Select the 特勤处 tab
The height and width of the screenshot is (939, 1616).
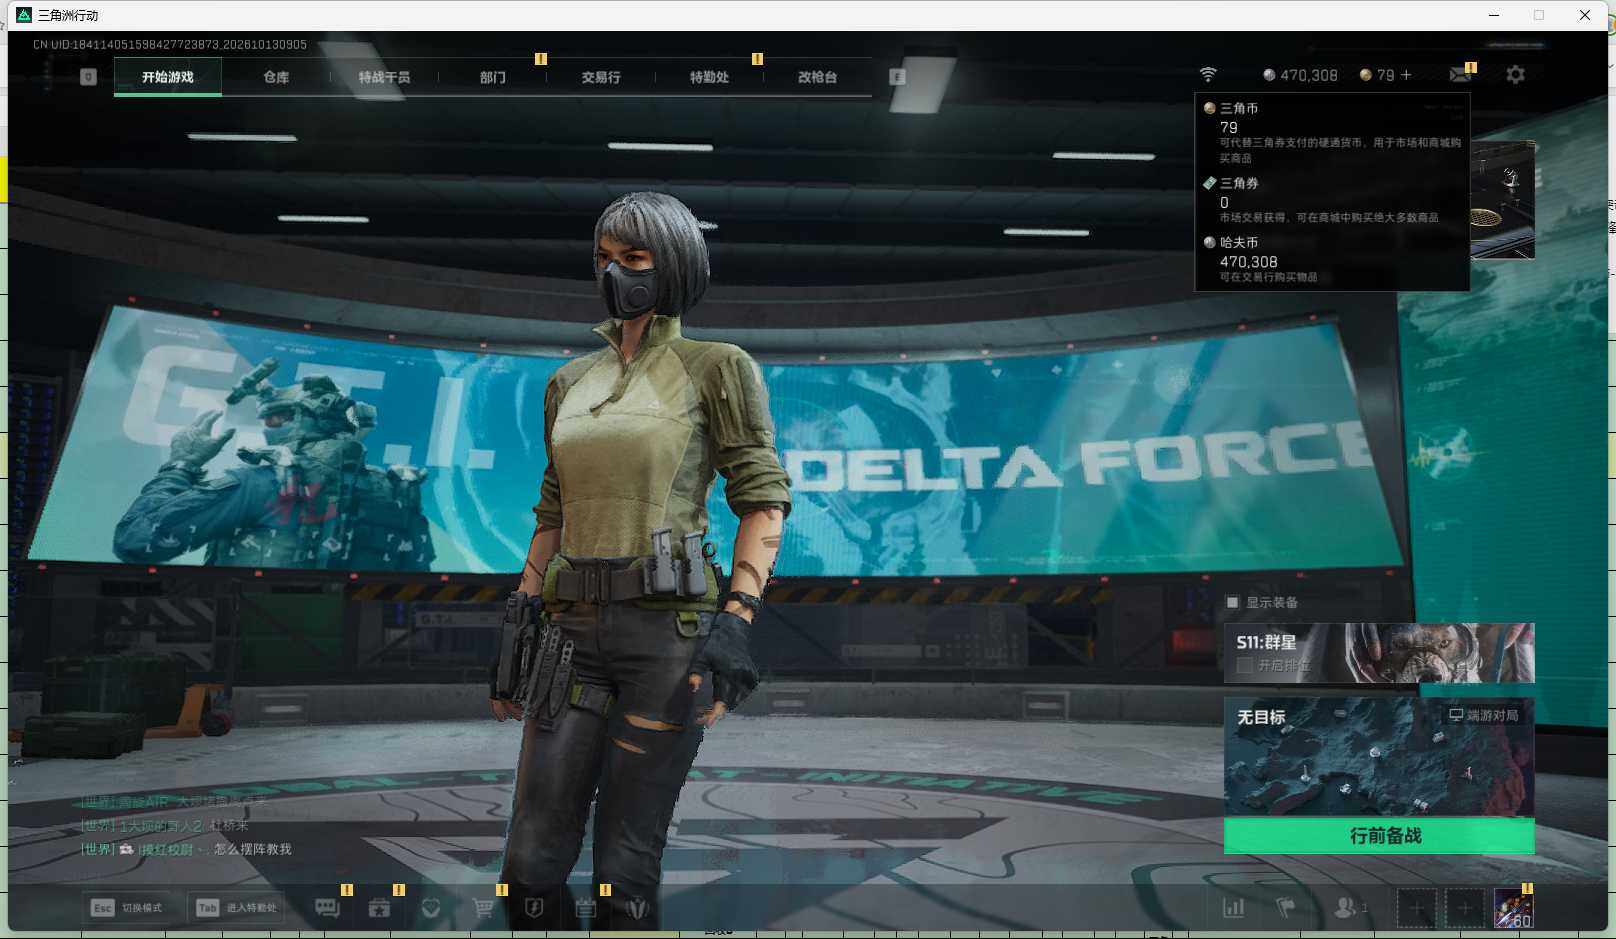[x=709, y=77]
